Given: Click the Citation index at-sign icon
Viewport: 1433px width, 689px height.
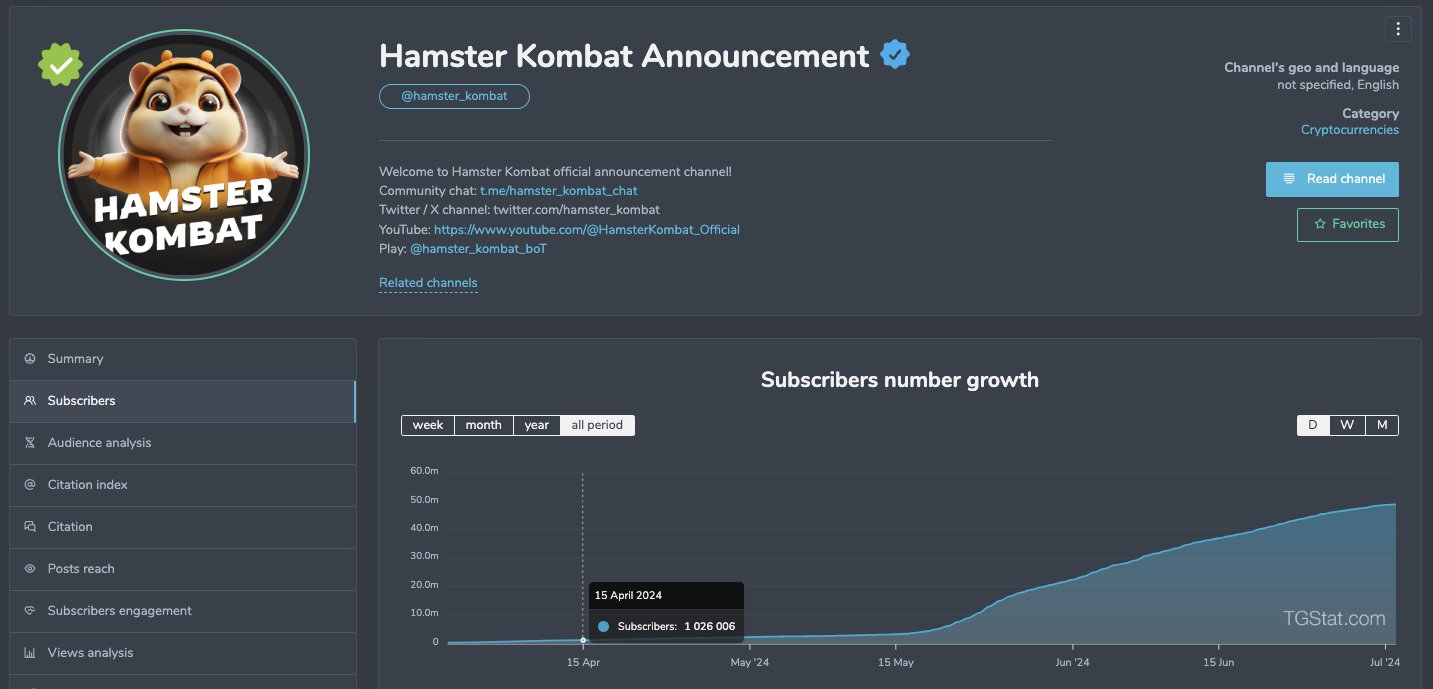Looking at the screenshot, I should pyautogui.click(x=30, y=485).
